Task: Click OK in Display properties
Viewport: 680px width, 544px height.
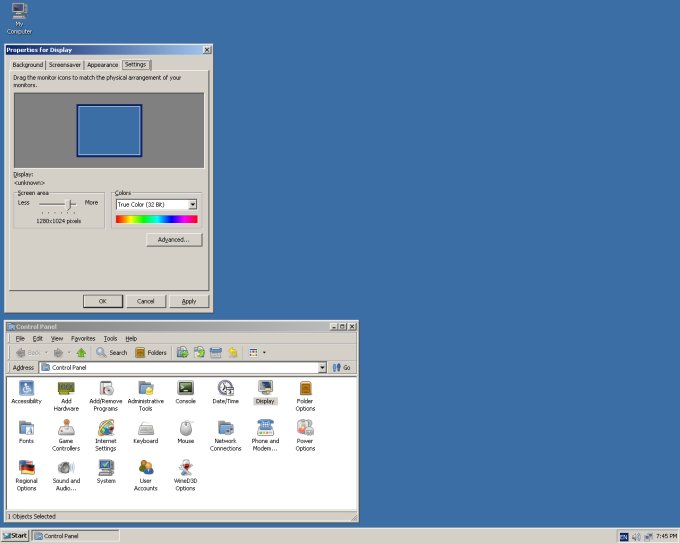Action: [x=103, y=301]
